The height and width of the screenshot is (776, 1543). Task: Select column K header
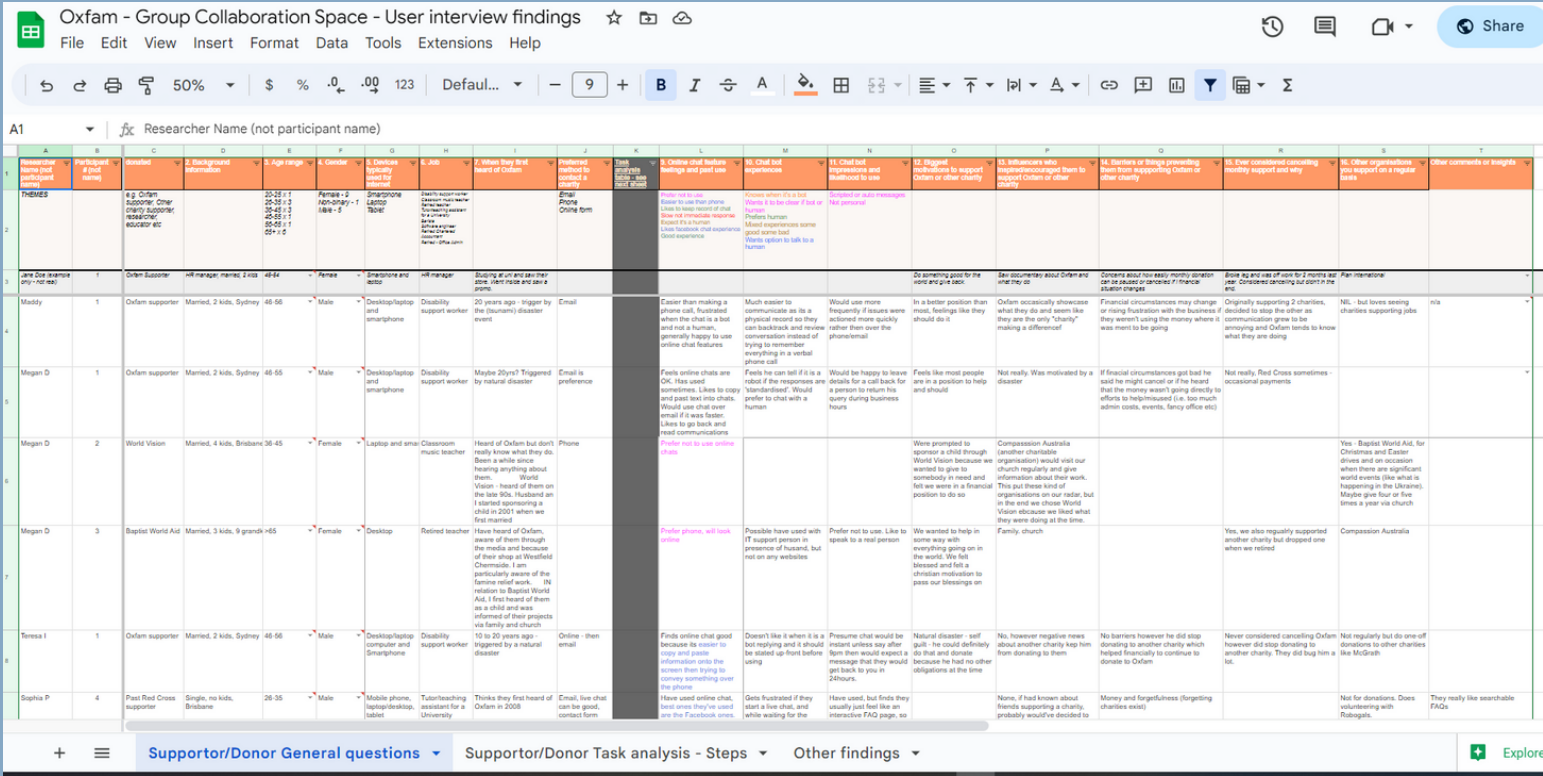point(634,151)
